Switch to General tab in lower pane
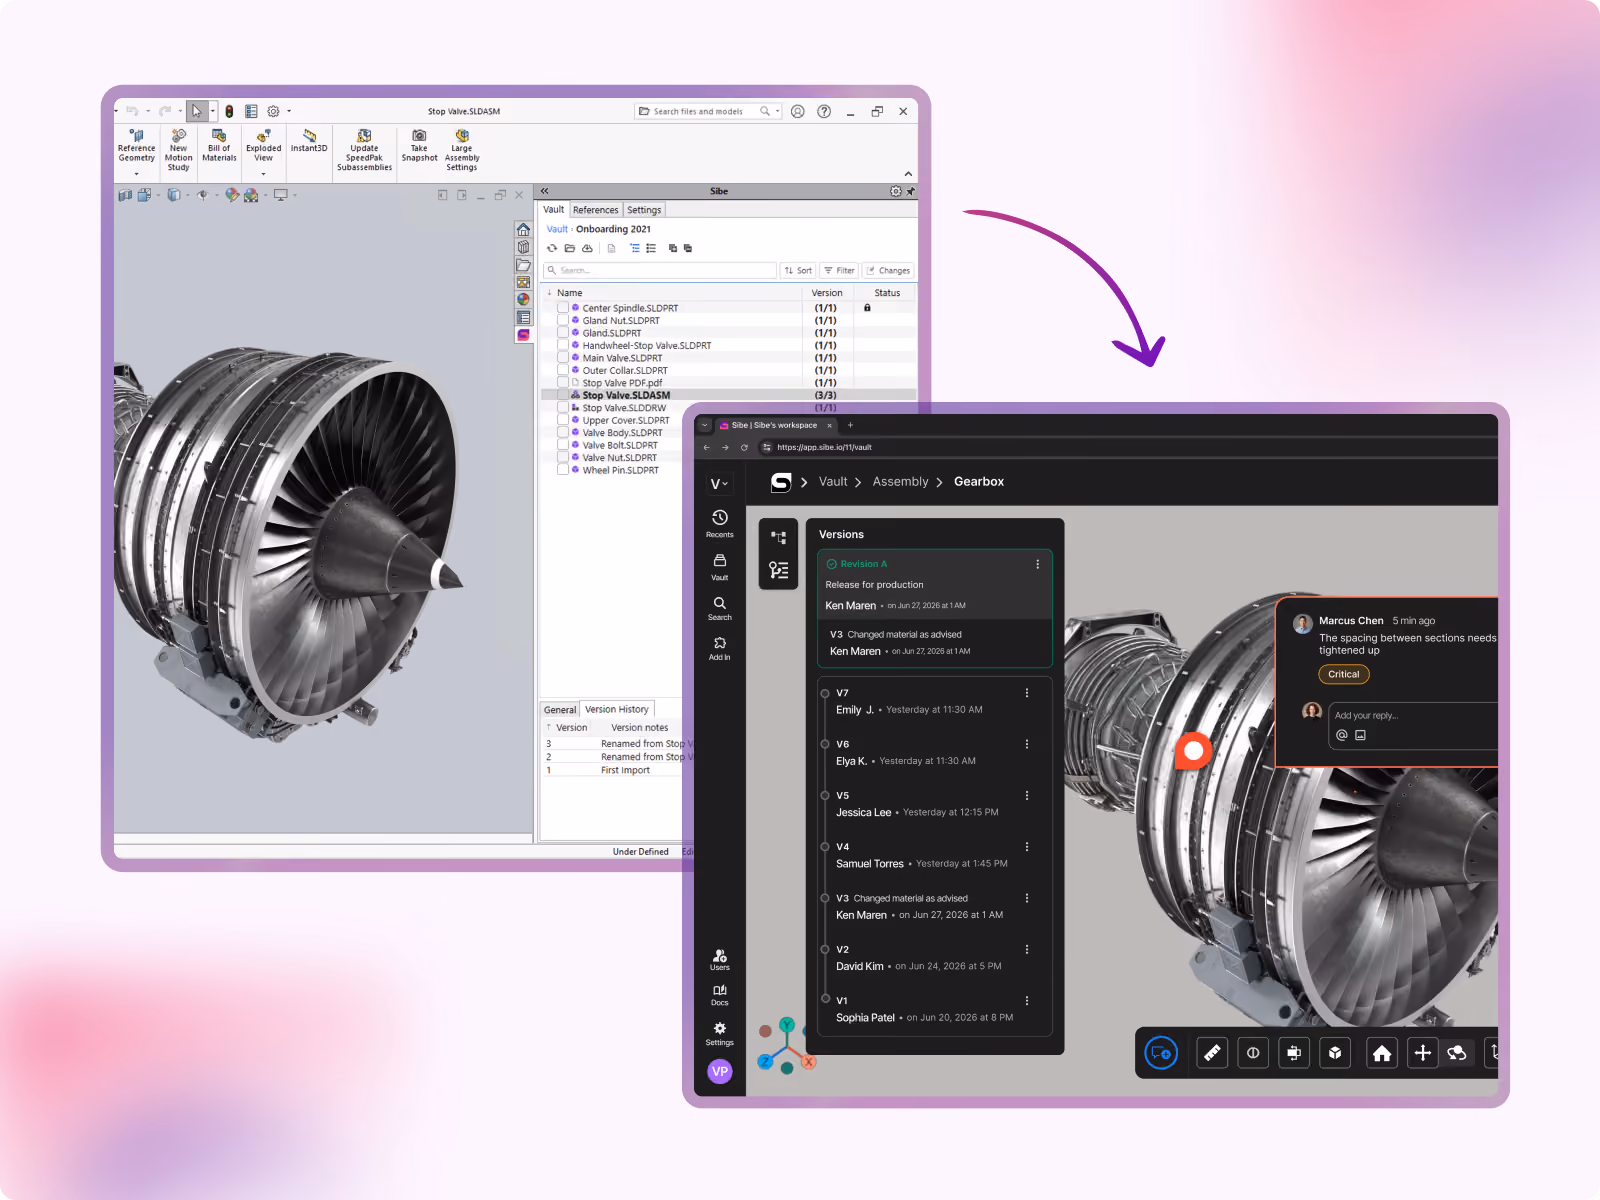The width and height of the screenshot is (1600, 1200). 560,710
